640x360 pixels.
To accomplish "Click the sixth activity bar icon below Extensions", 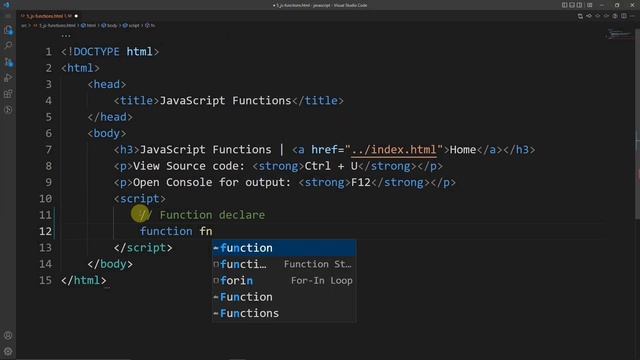I will coord(8,109).
